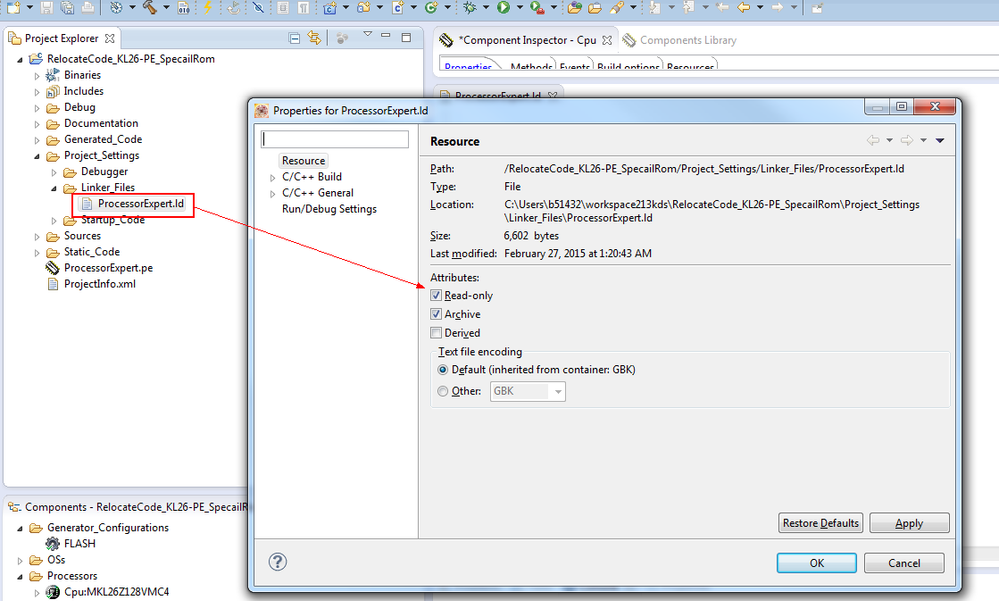Viewport: 999px width, 601px height.
Task: Open the dialog view menu dropdown arrow
Action: tap(940, 140)
